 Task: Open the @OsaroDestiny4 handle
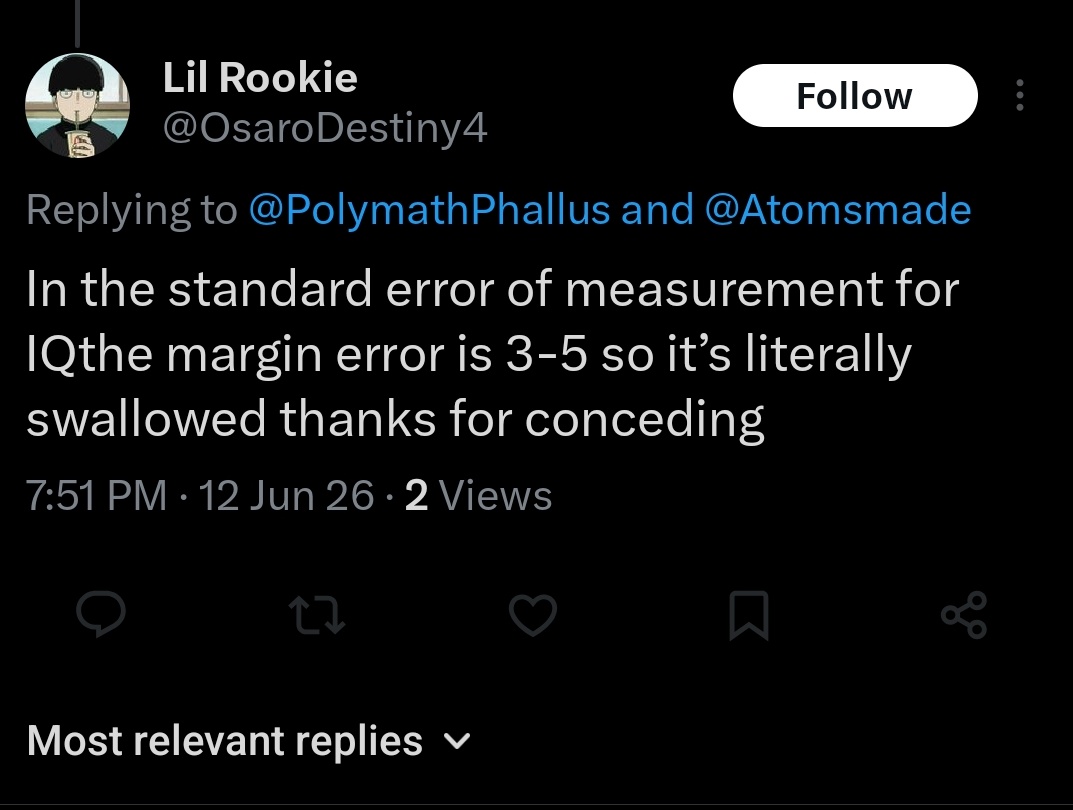pyautogui.click(x=325, y=128)
